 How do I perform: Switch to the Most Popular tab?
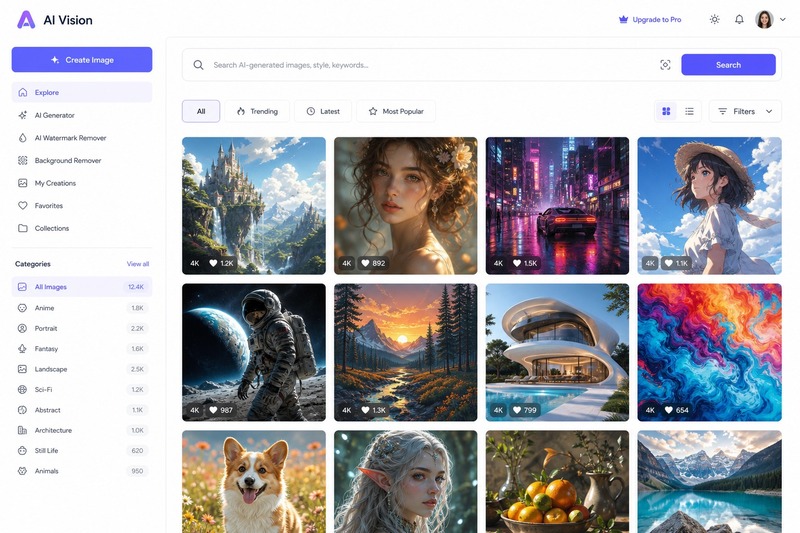click(396, 111)
